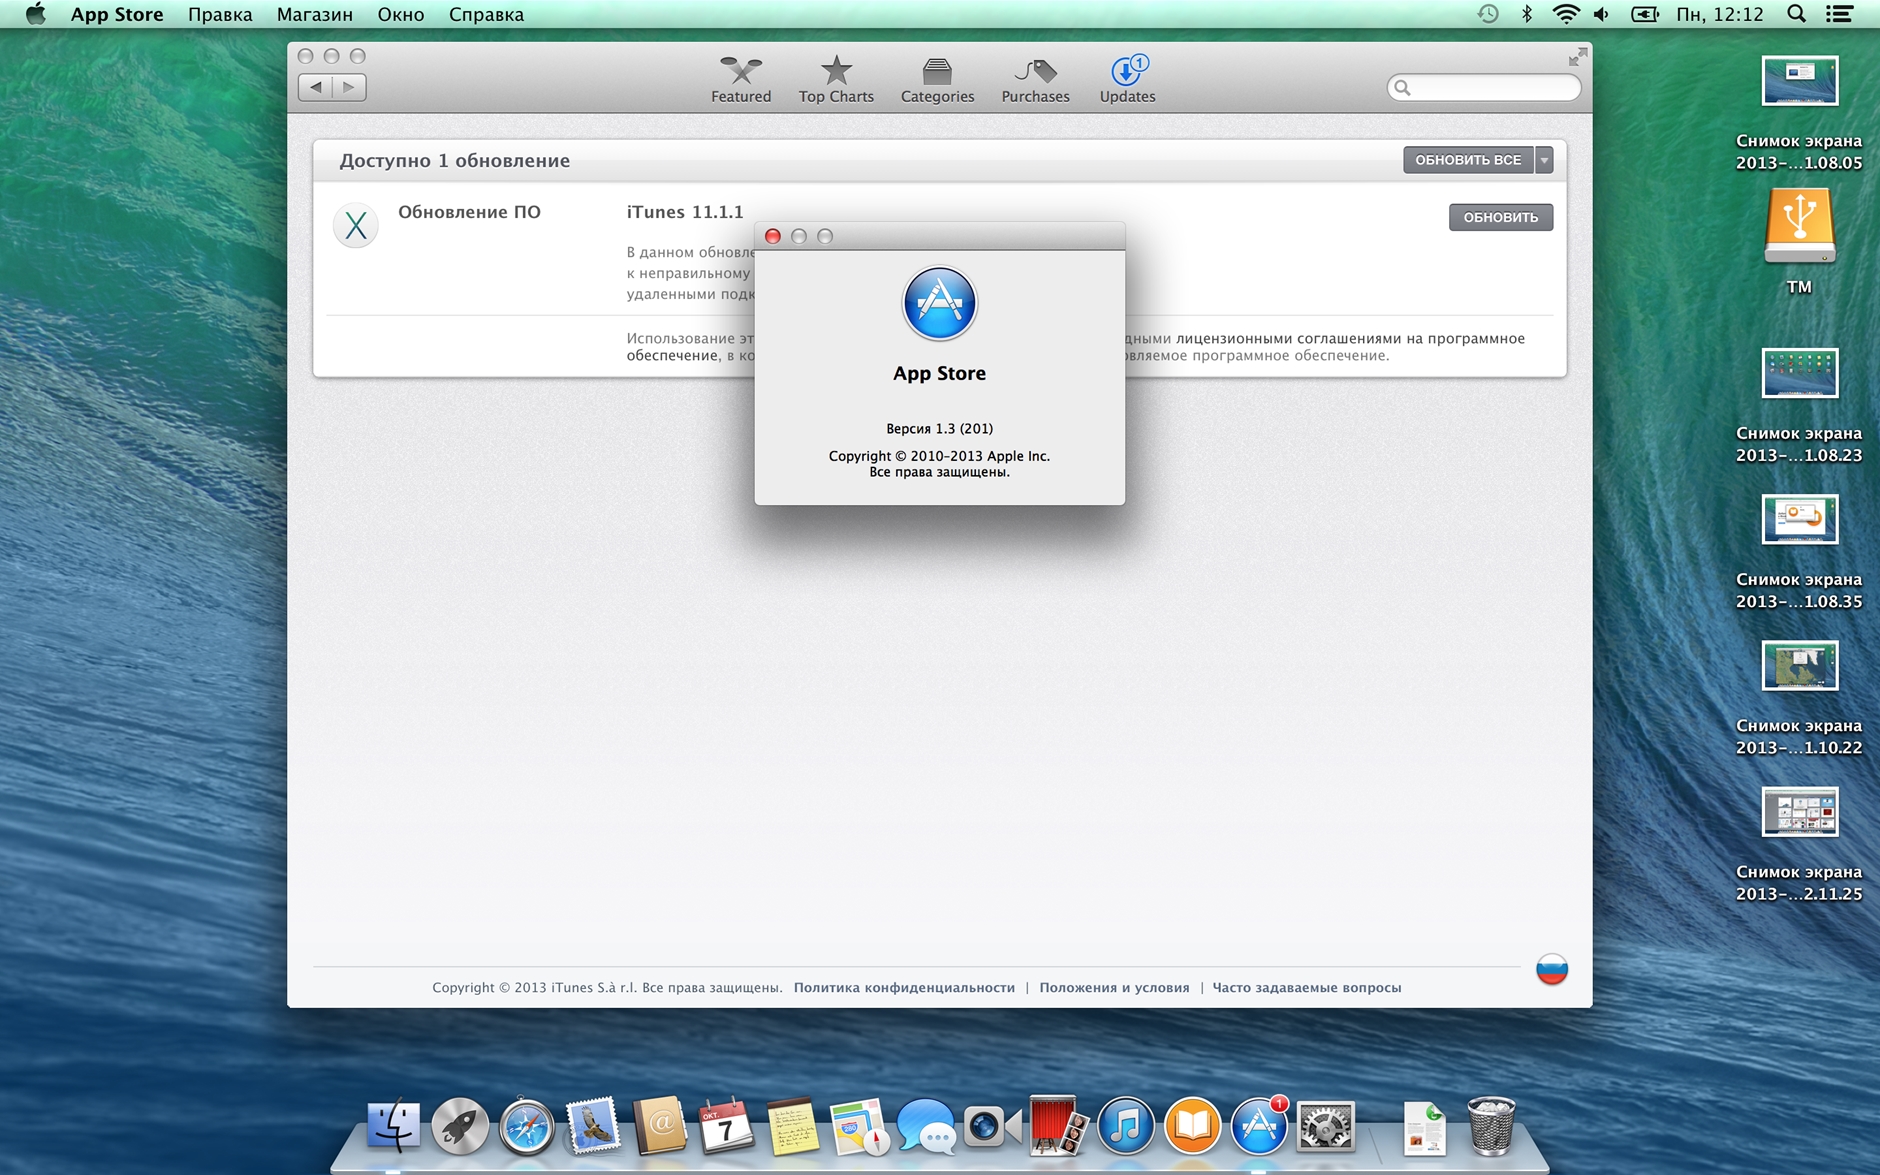
Task: Open Notification Center from menu bar
Action: click(1839, 14)
